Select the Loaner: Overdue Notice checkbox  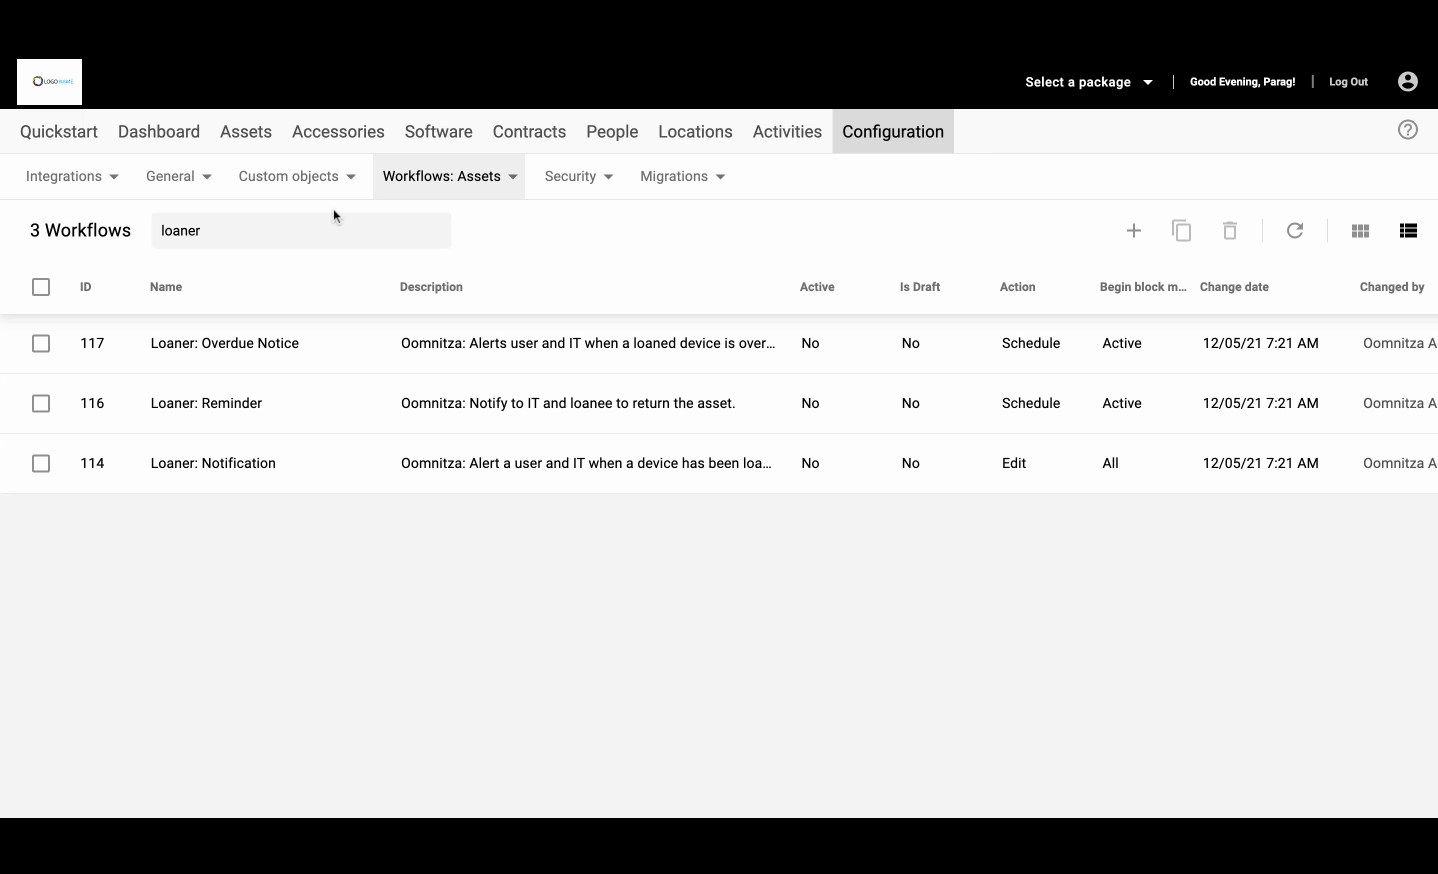(x=41, y=344)
